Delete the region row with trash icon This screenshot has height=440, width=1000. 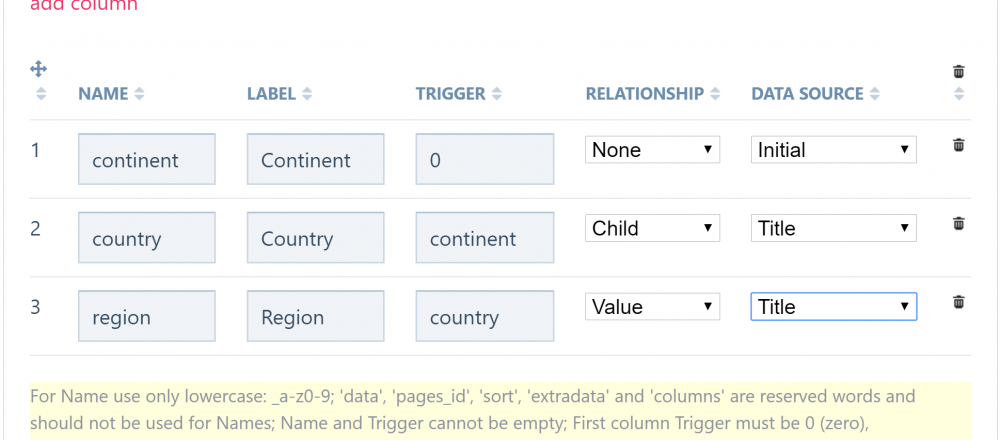point(959,301)
